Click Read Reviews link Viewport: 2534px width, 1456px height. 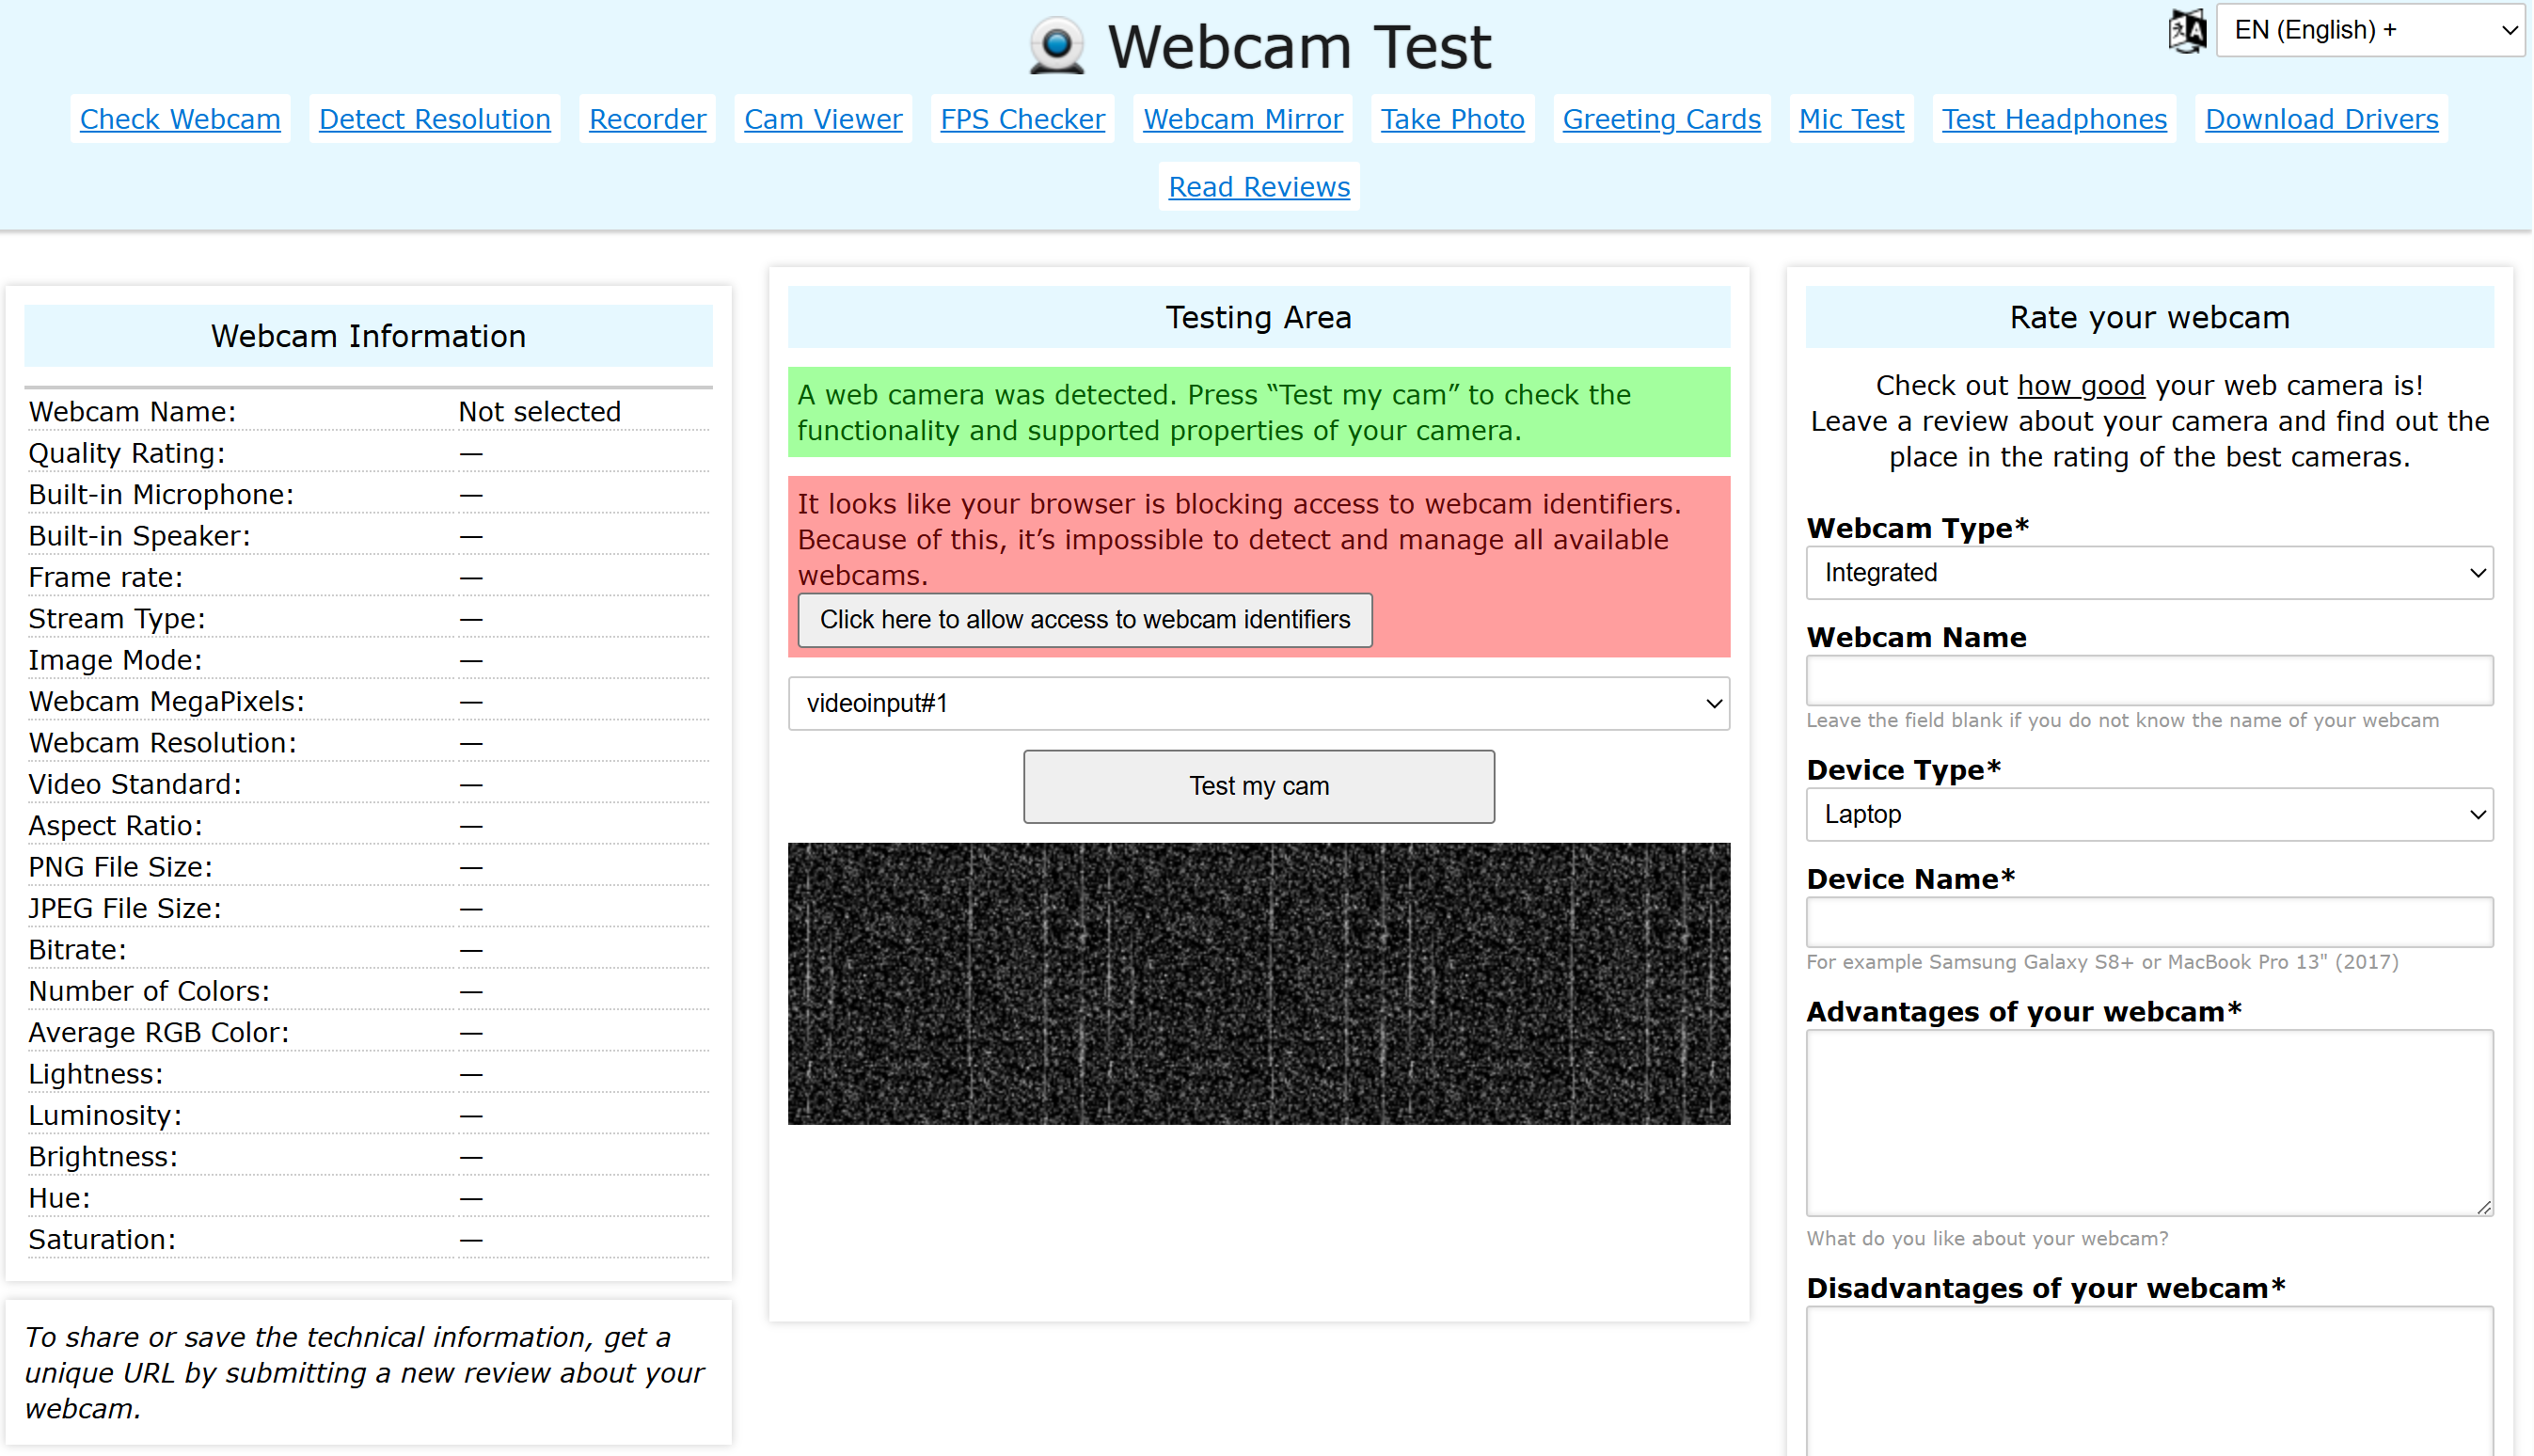click(1258, 187)
